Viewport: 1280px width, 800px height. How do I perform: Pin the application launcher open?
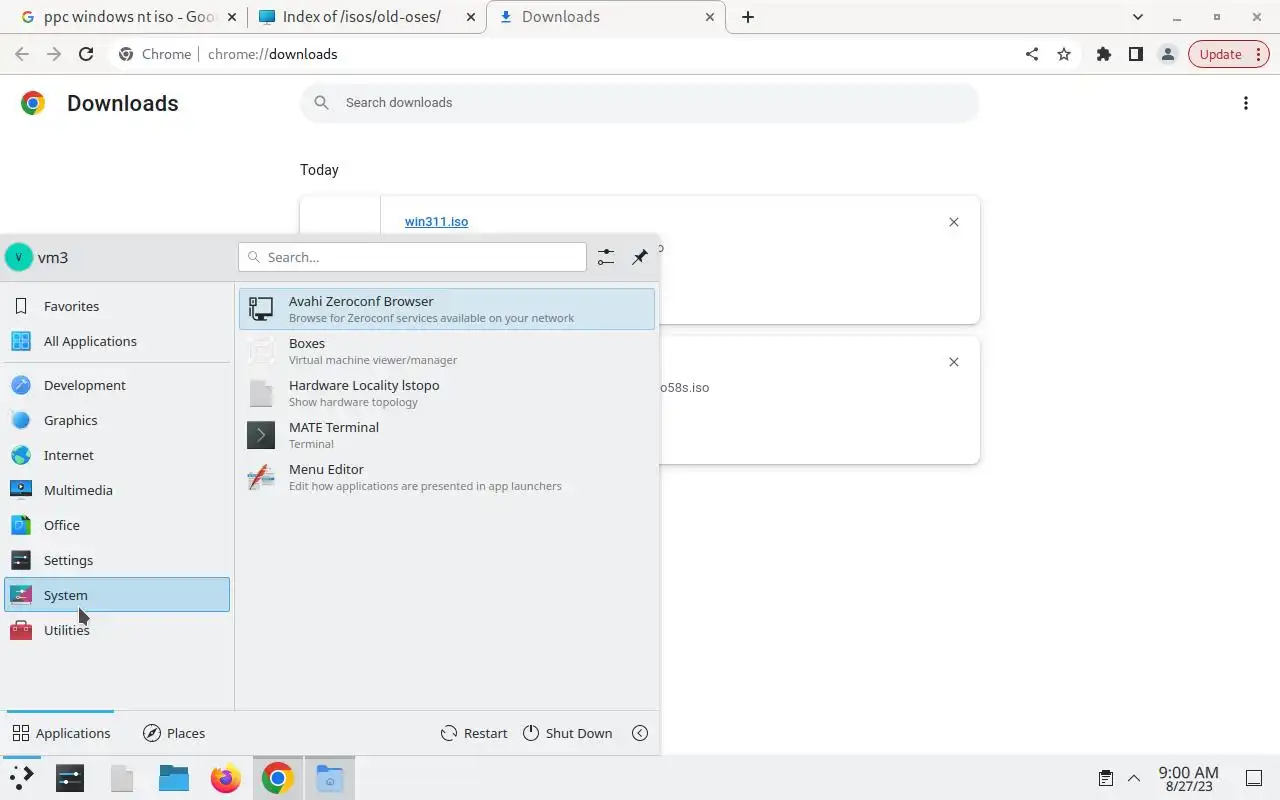click(x=640, y=257)
